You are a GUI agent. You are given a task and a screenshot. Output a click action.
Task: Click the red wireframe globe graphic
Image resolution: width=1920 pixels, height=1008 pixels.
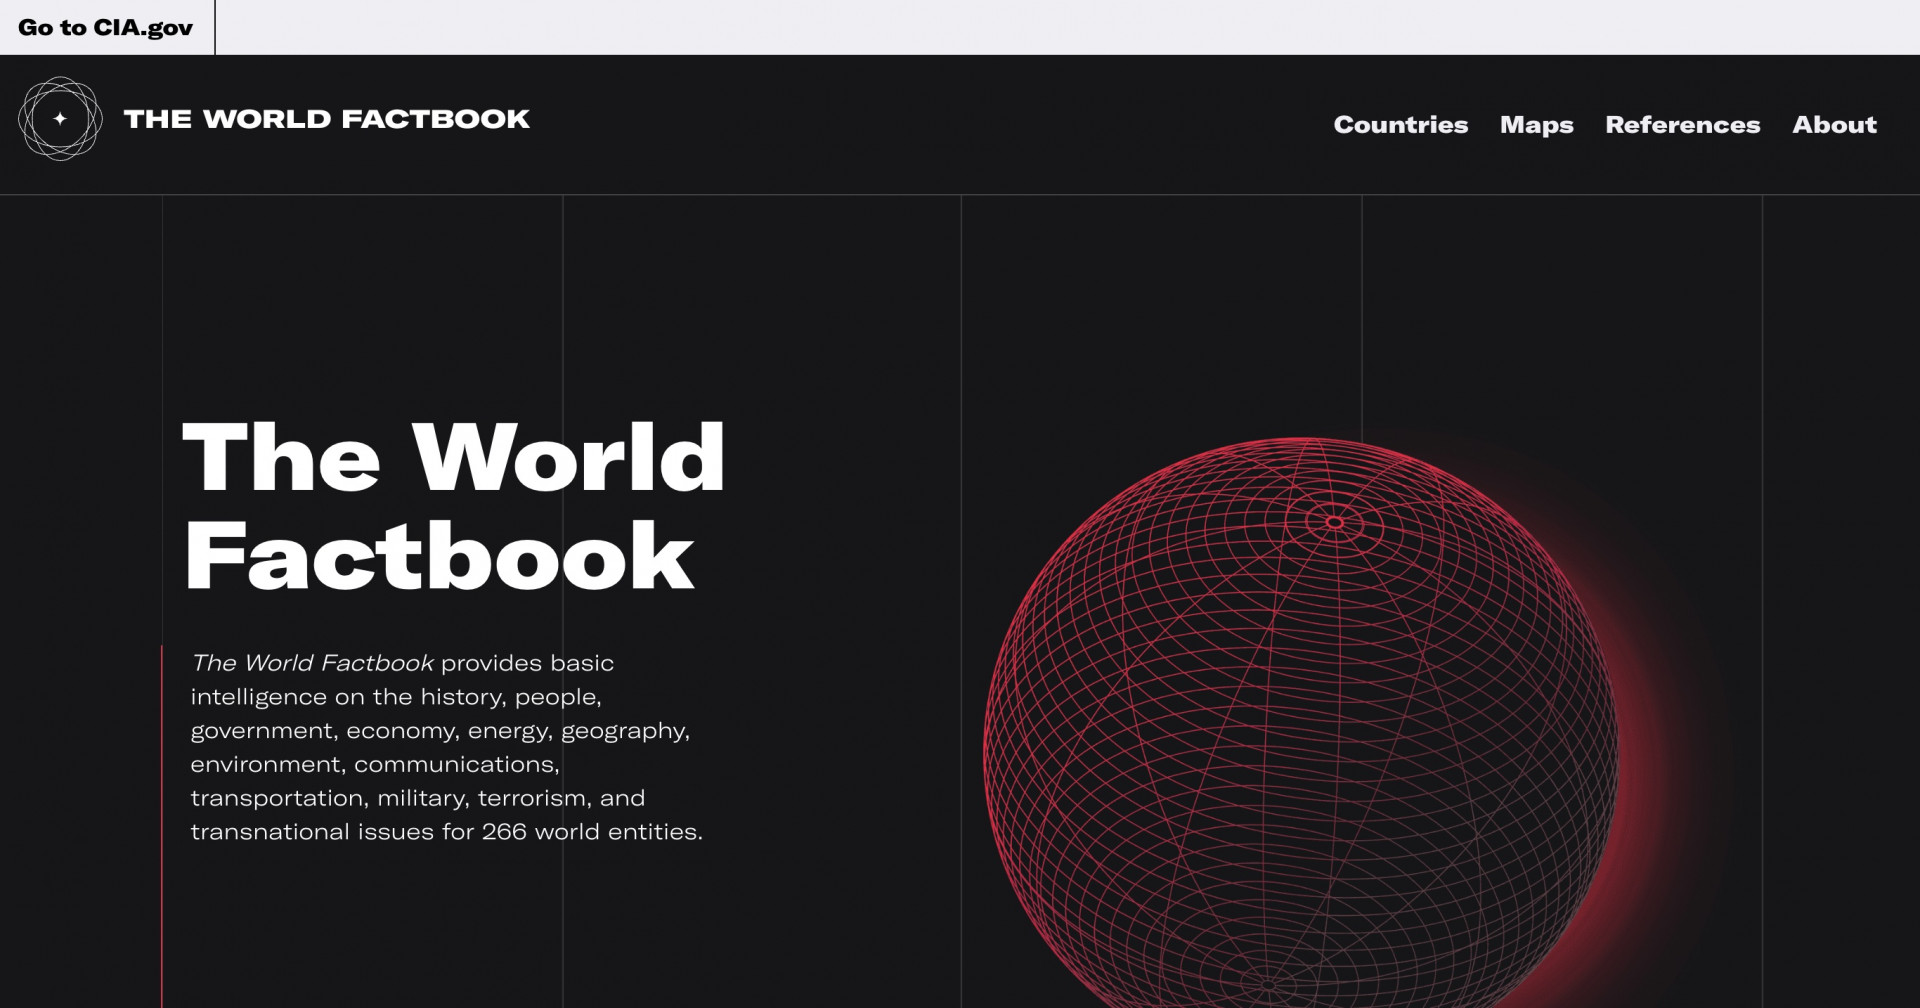(1300, 722)
